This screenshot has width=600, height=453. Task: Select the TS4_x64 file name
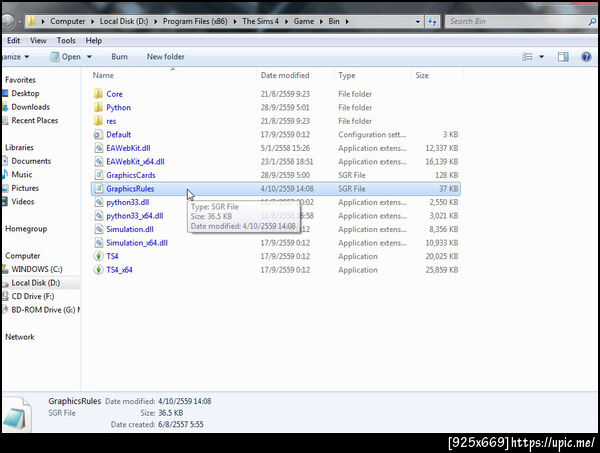point(119,270)
